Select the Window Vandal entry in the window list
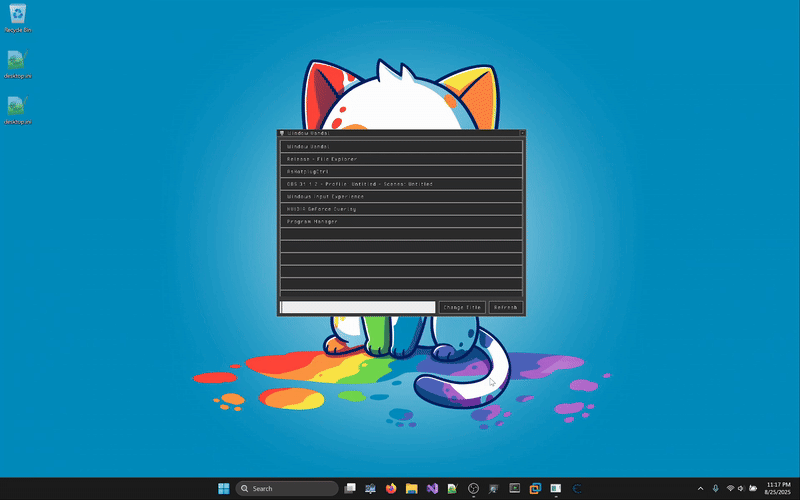The image size is (800, 500). point(401,146)
